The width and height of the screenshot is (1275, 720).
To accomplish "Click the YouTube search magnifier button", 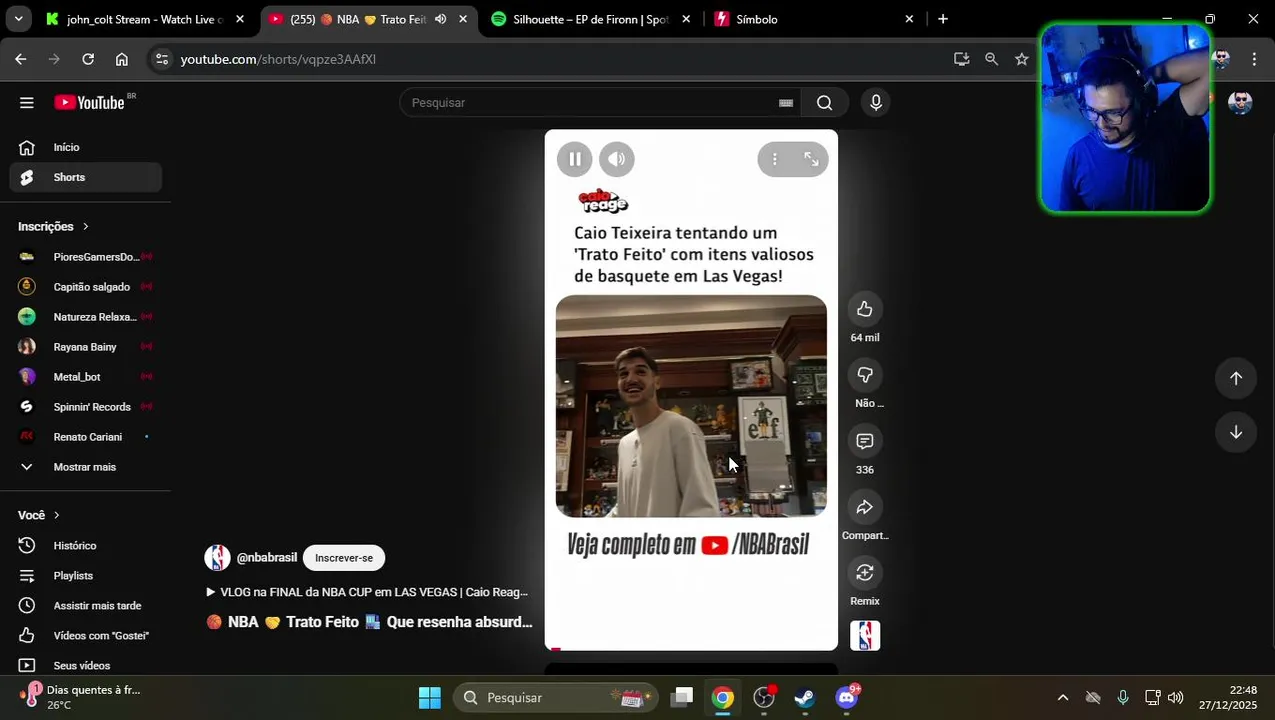I will 824,102.
